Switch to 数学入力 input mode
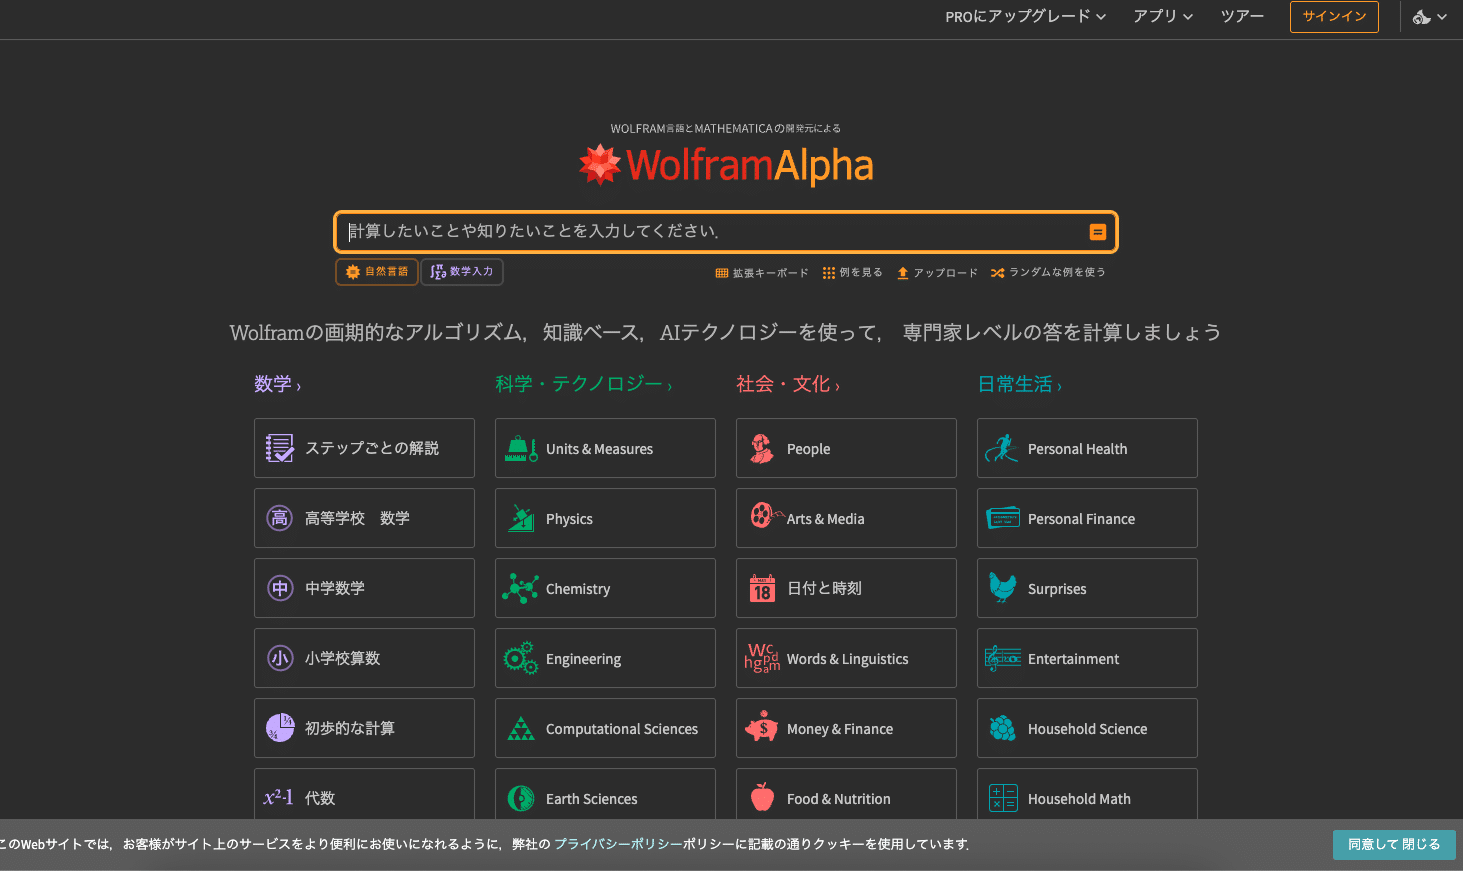 462,271
